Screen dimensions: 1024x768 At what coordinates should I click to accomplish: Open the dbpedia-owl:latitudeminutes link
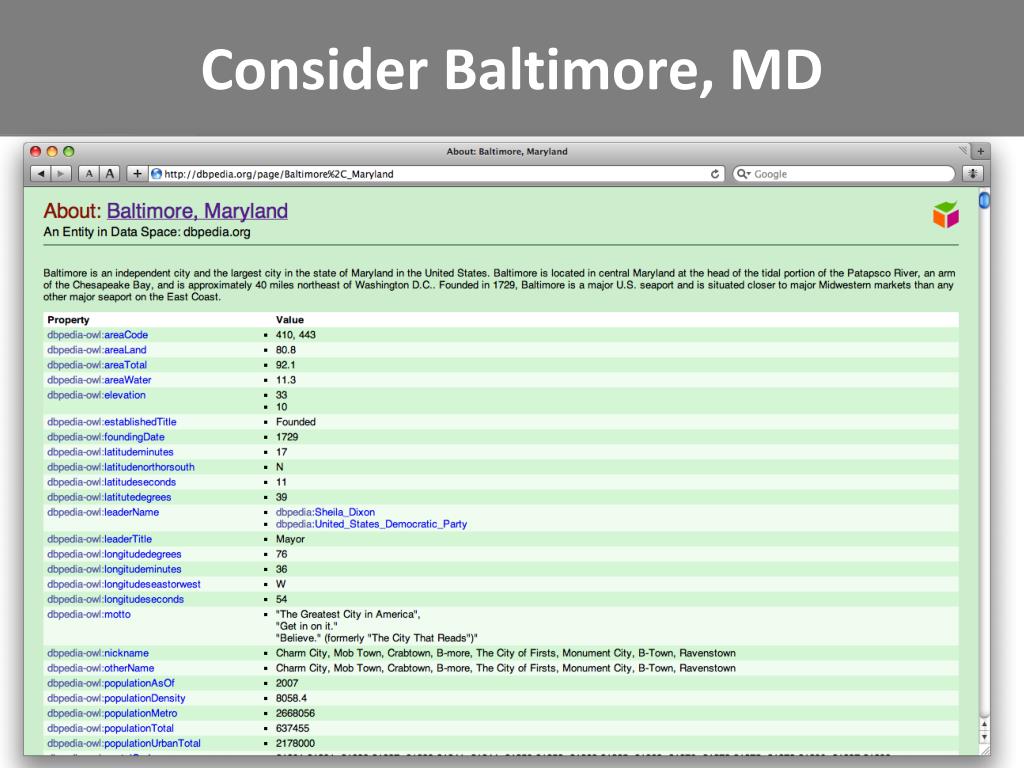coord(110,452)
